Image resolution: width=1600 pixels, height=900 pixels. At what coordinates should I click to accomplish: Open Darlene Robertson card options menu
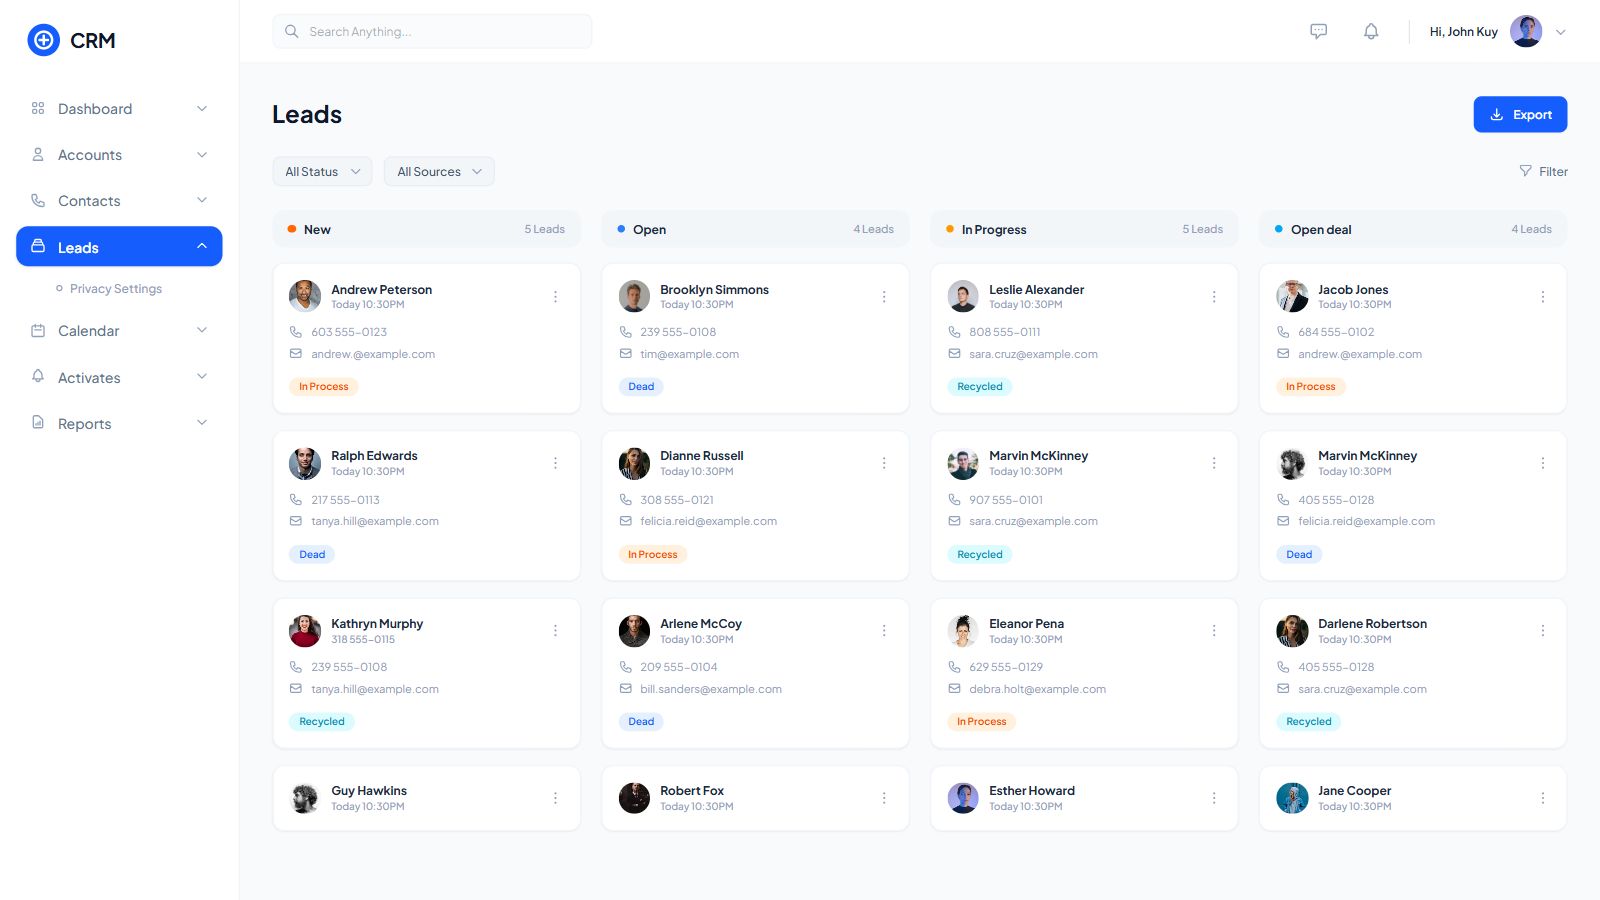[1543, 631]
